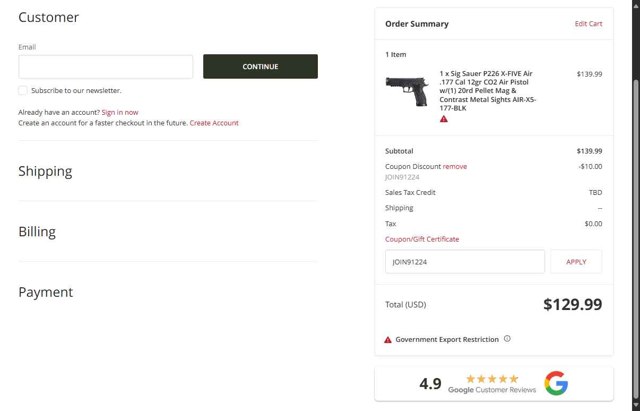Expand the Payment checkout section
Viewport: 640px width, 411px height.
pos(45,292)
